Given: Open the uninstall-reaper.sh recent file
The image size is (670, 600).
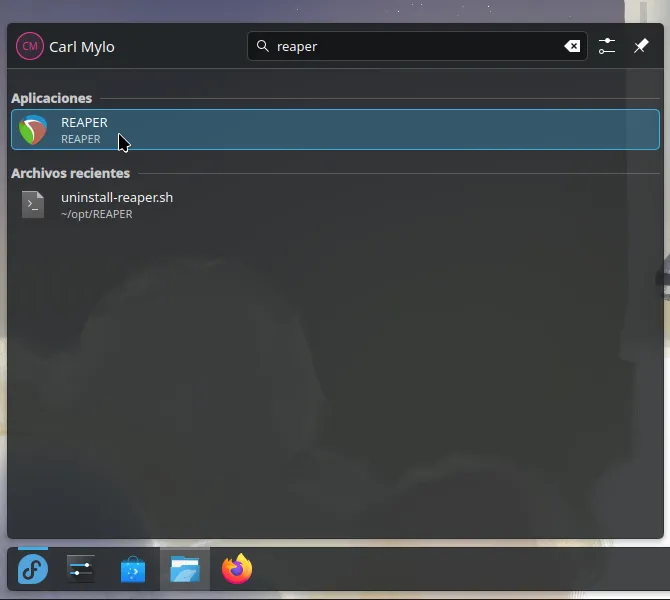Looking at the screenshot, I should click(335, 205).
